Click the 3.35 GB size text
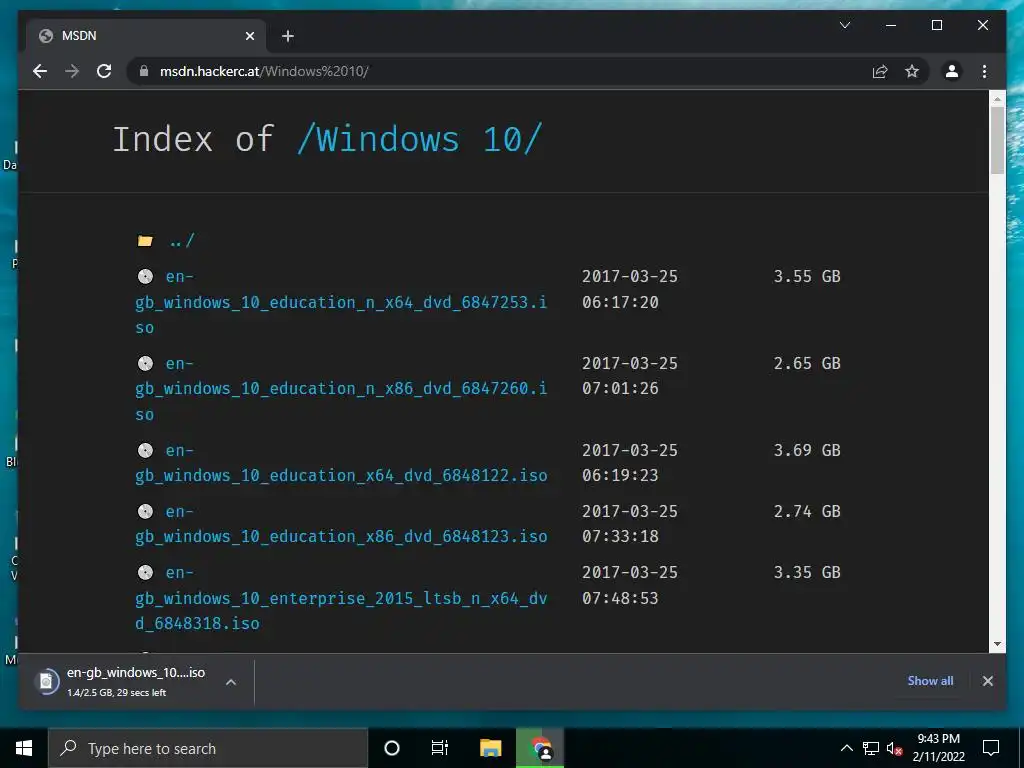This screenshot has width=1024, height=768. (x=807, y=572)
